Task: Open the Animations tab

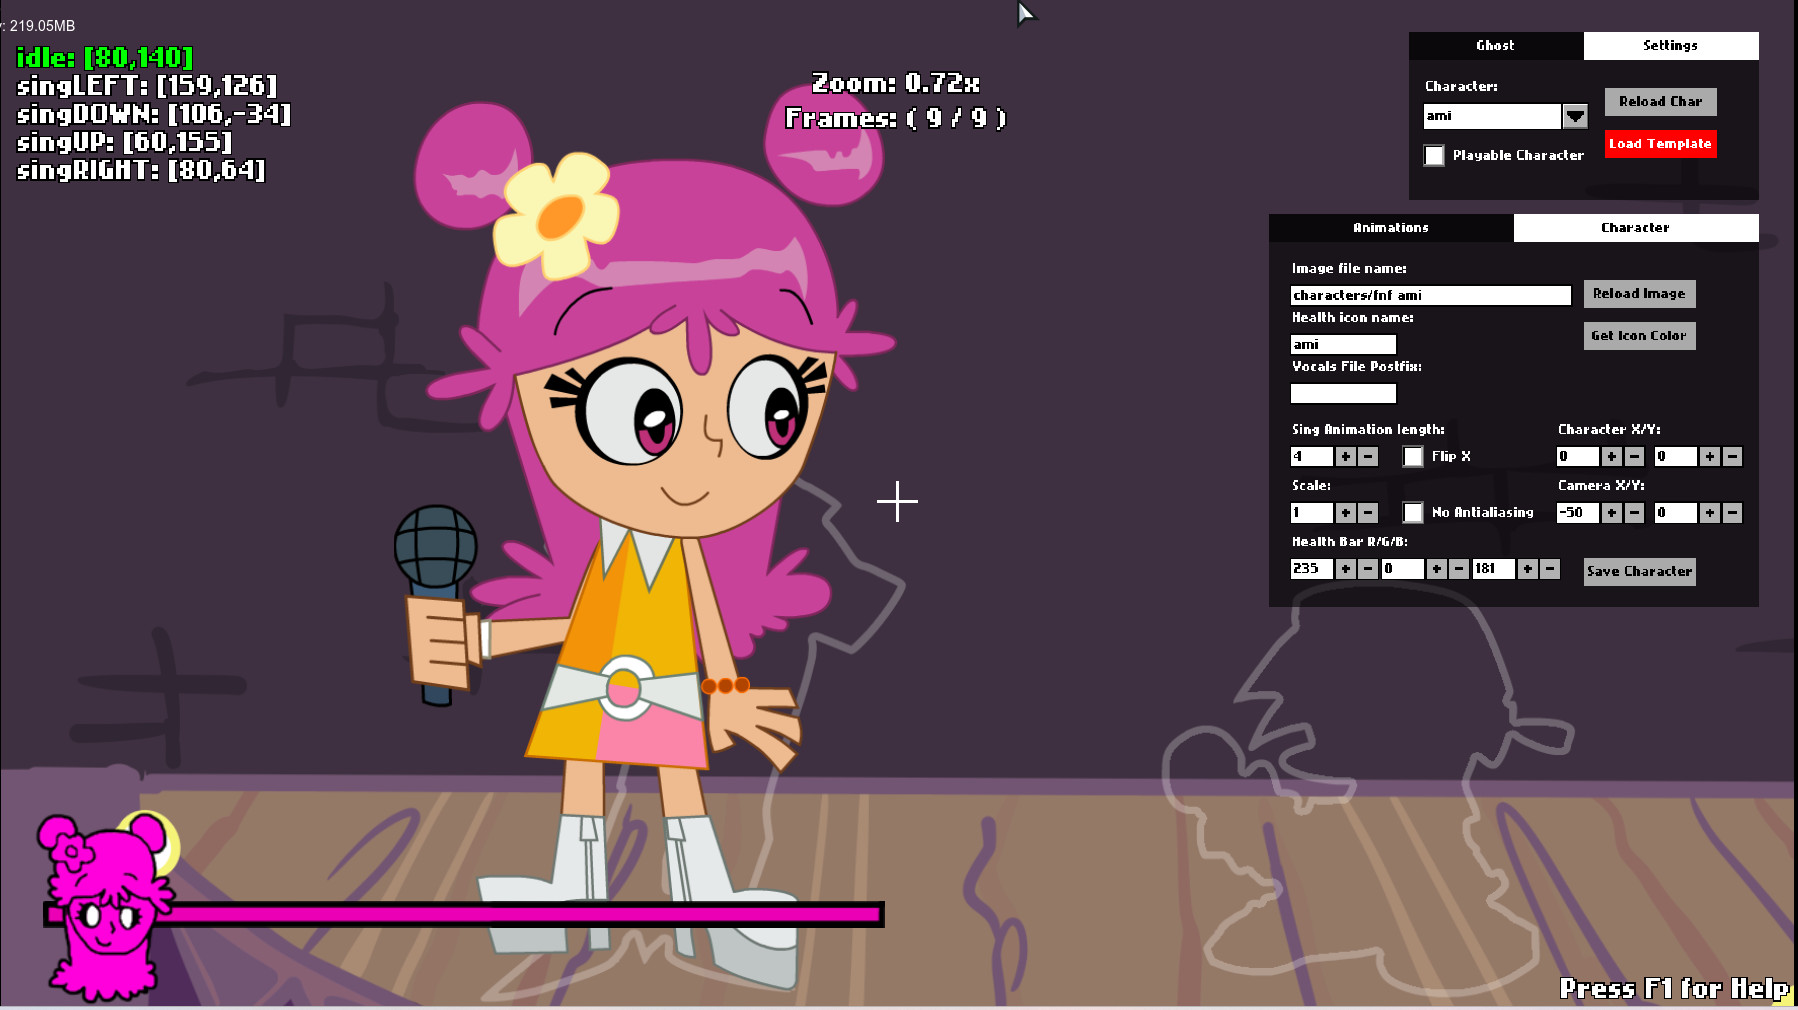Action: [1391, 228]
